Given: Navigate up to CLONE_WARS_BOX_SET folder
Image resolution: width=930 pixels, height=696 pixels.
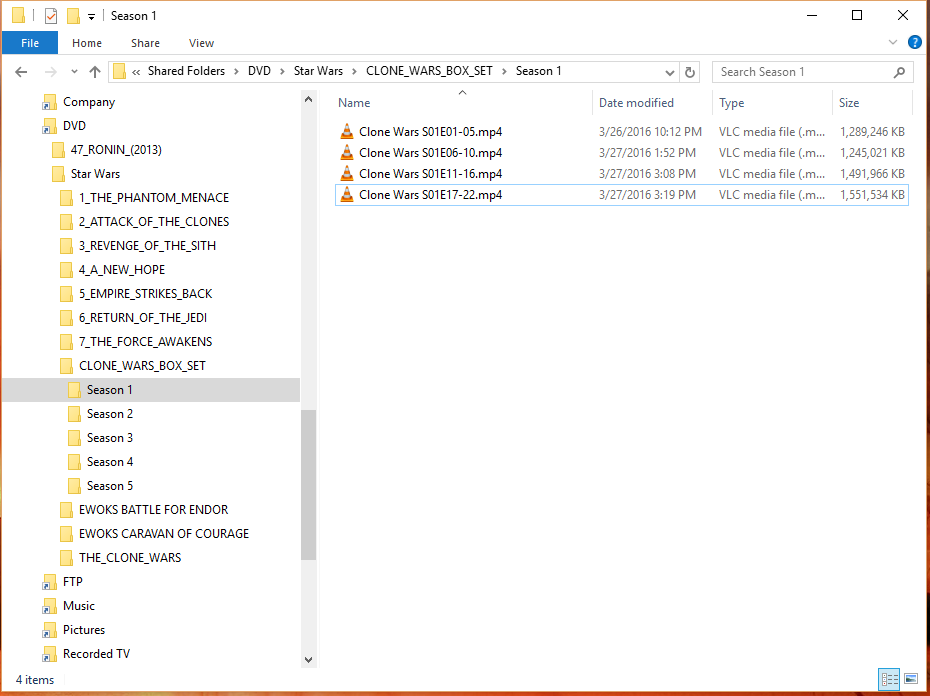Looking at the screenshot, I should click(95, 71).
